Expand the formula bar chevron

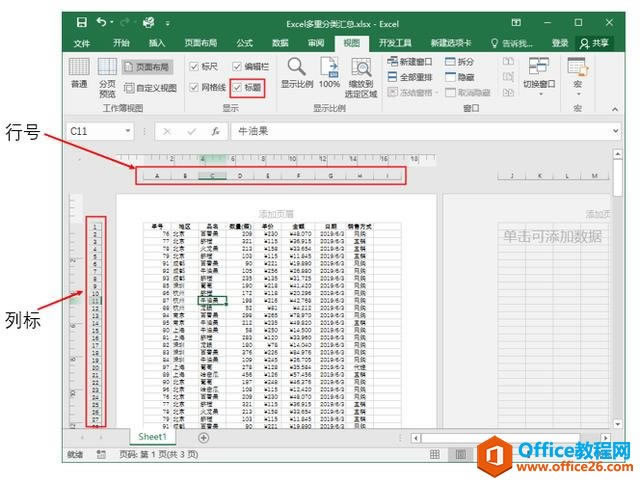(615, 131)
